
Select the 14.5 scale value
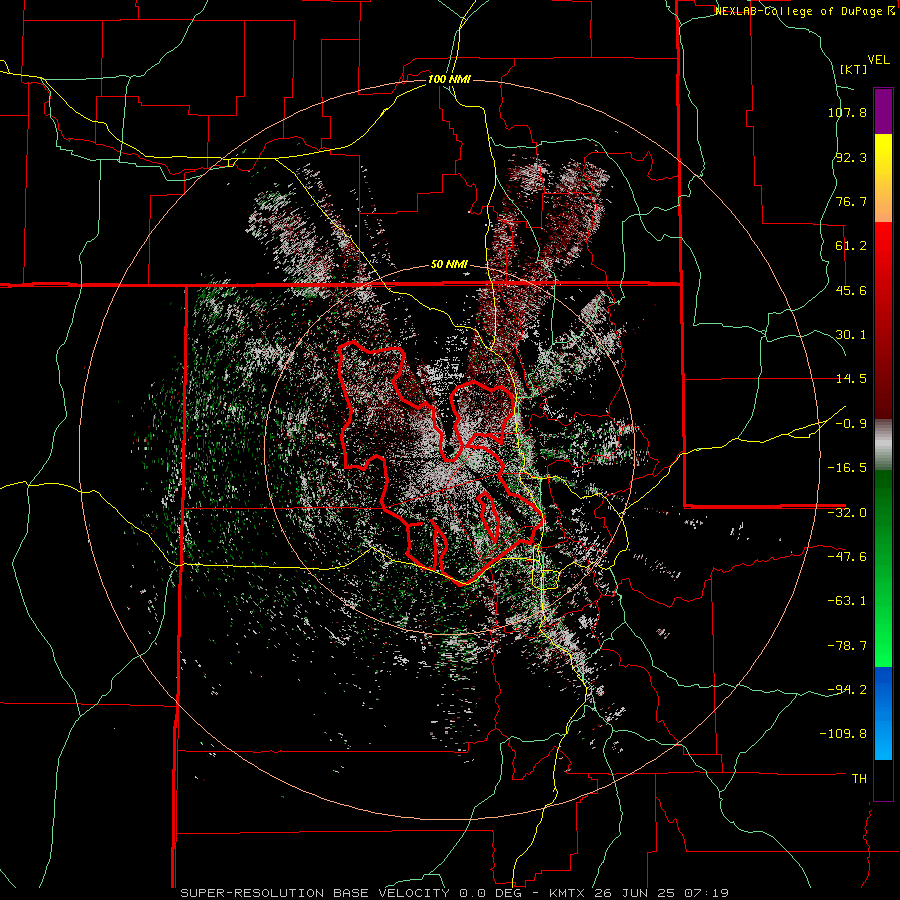(851, 379)
